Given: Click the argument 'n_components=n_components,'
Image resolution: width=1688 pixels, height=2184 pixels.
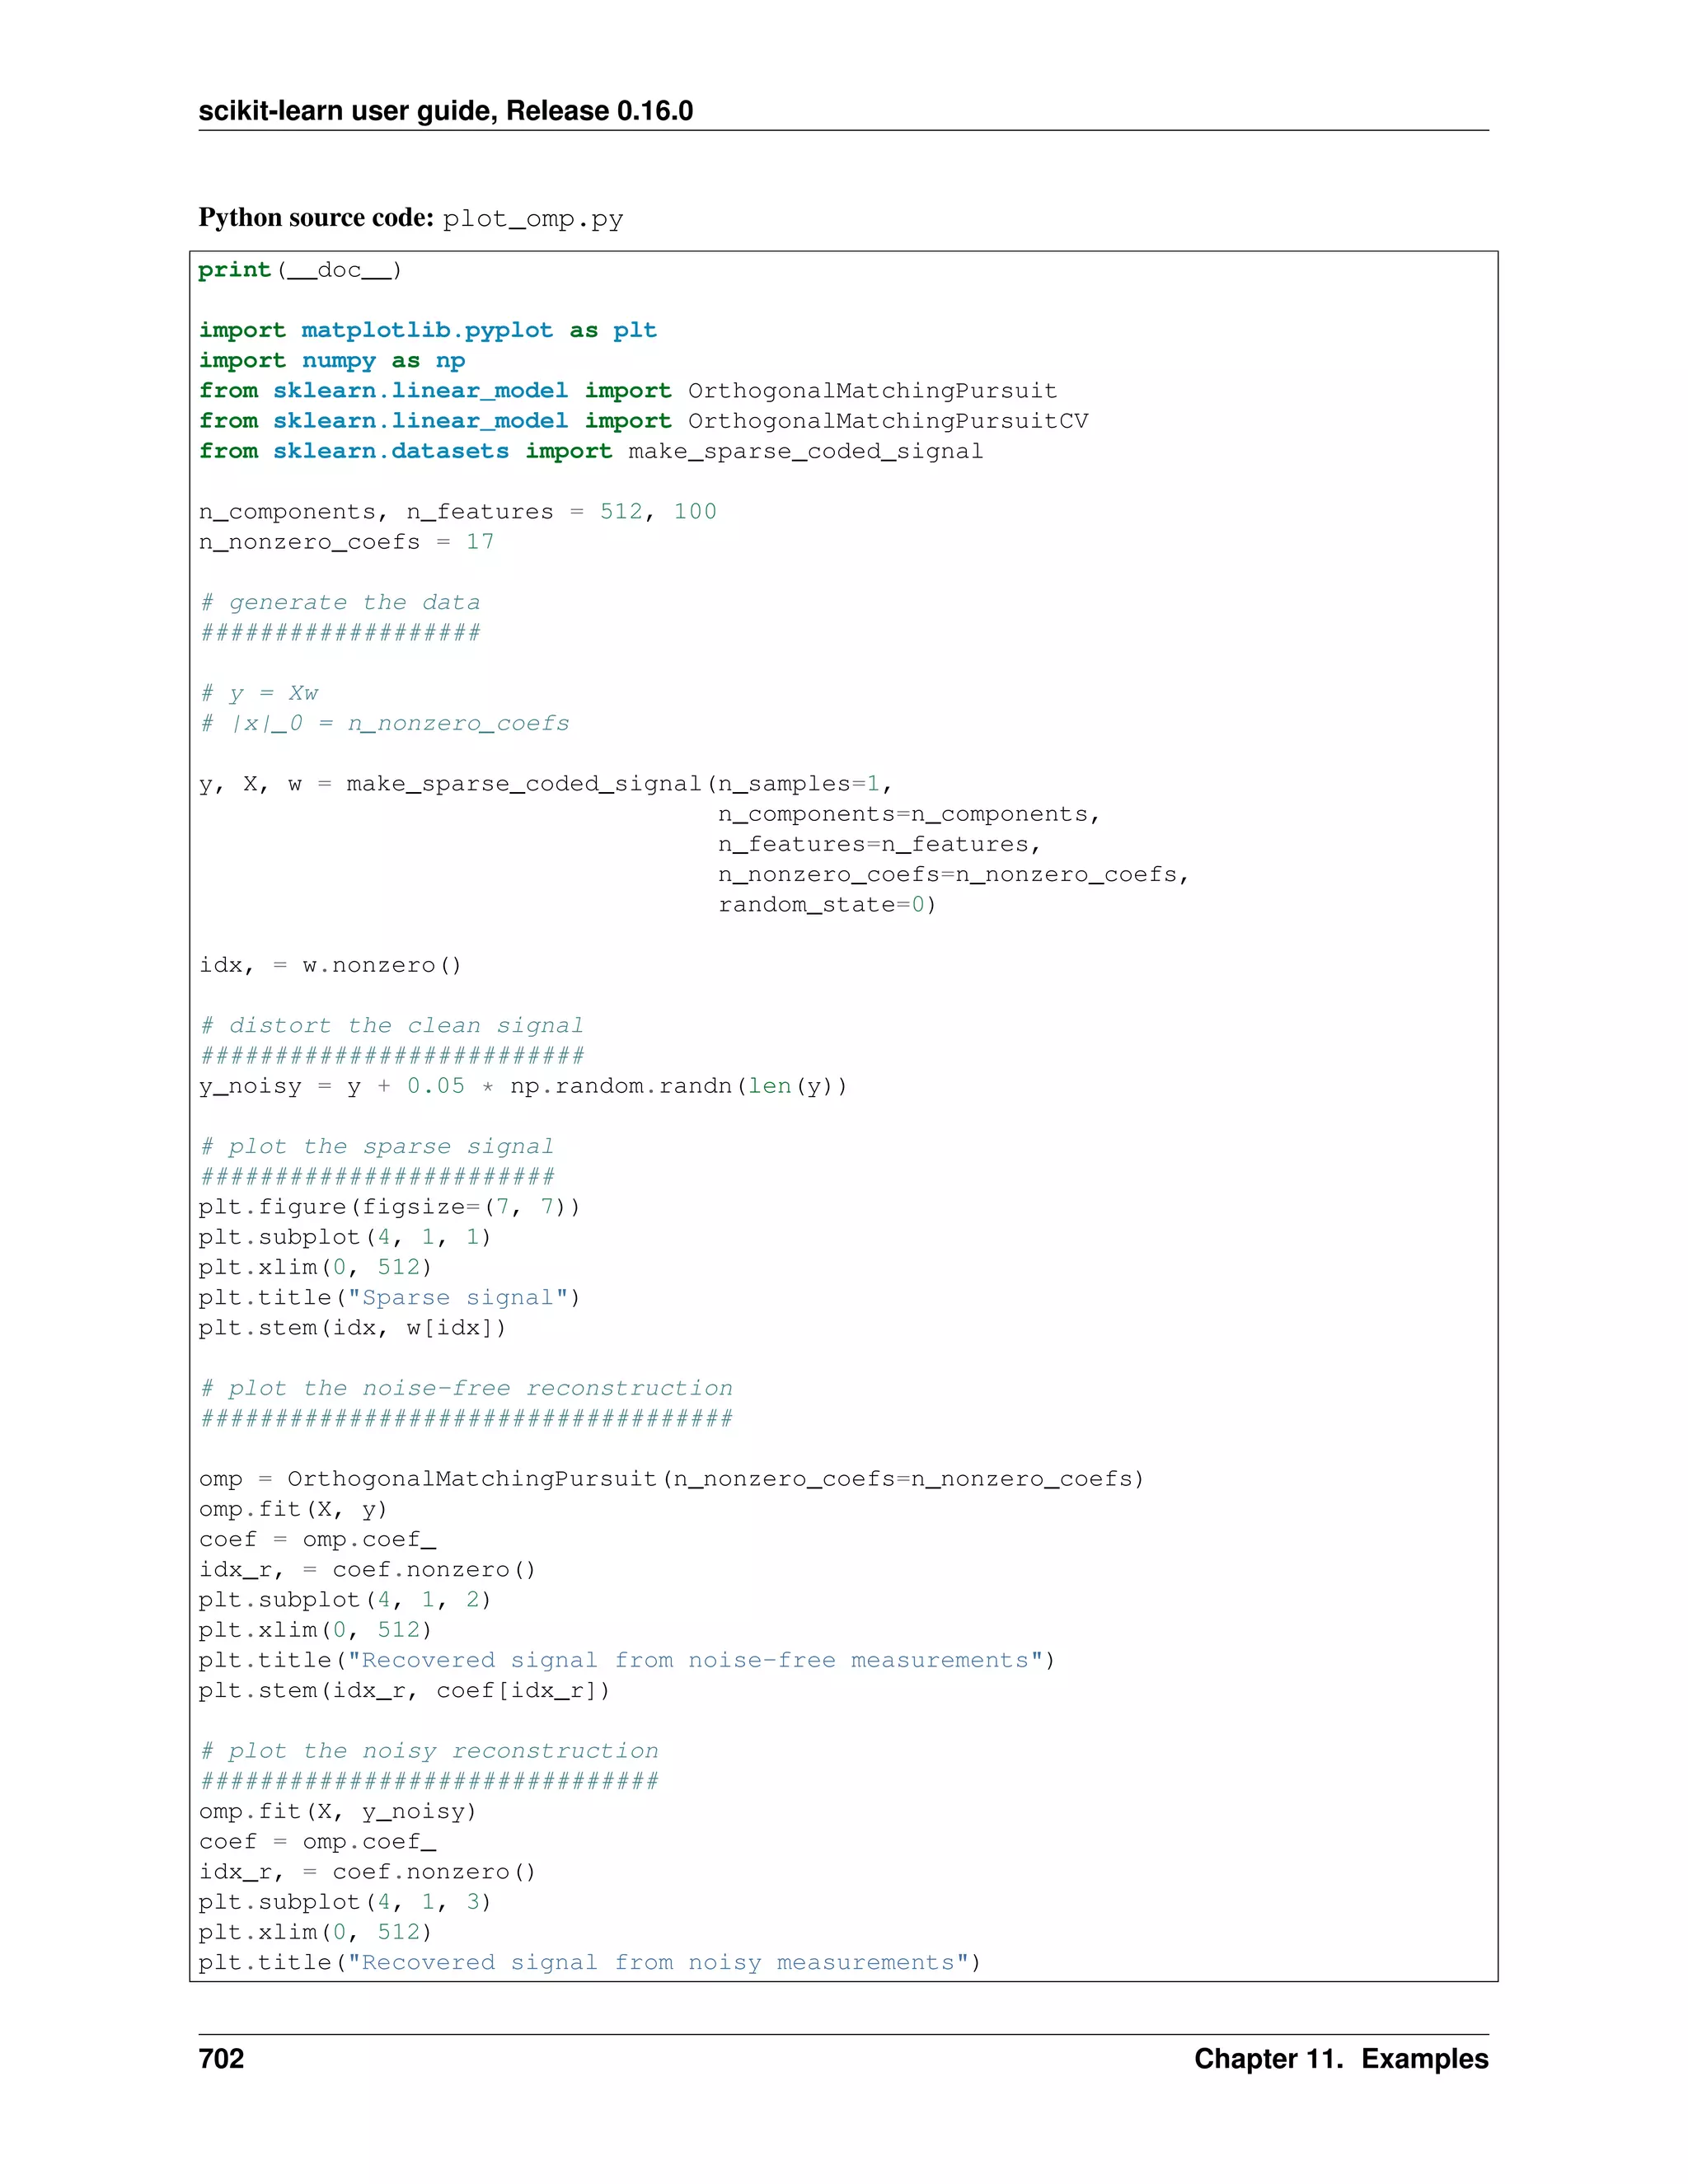Looking at the screenshot, I should tap(909, 814).
